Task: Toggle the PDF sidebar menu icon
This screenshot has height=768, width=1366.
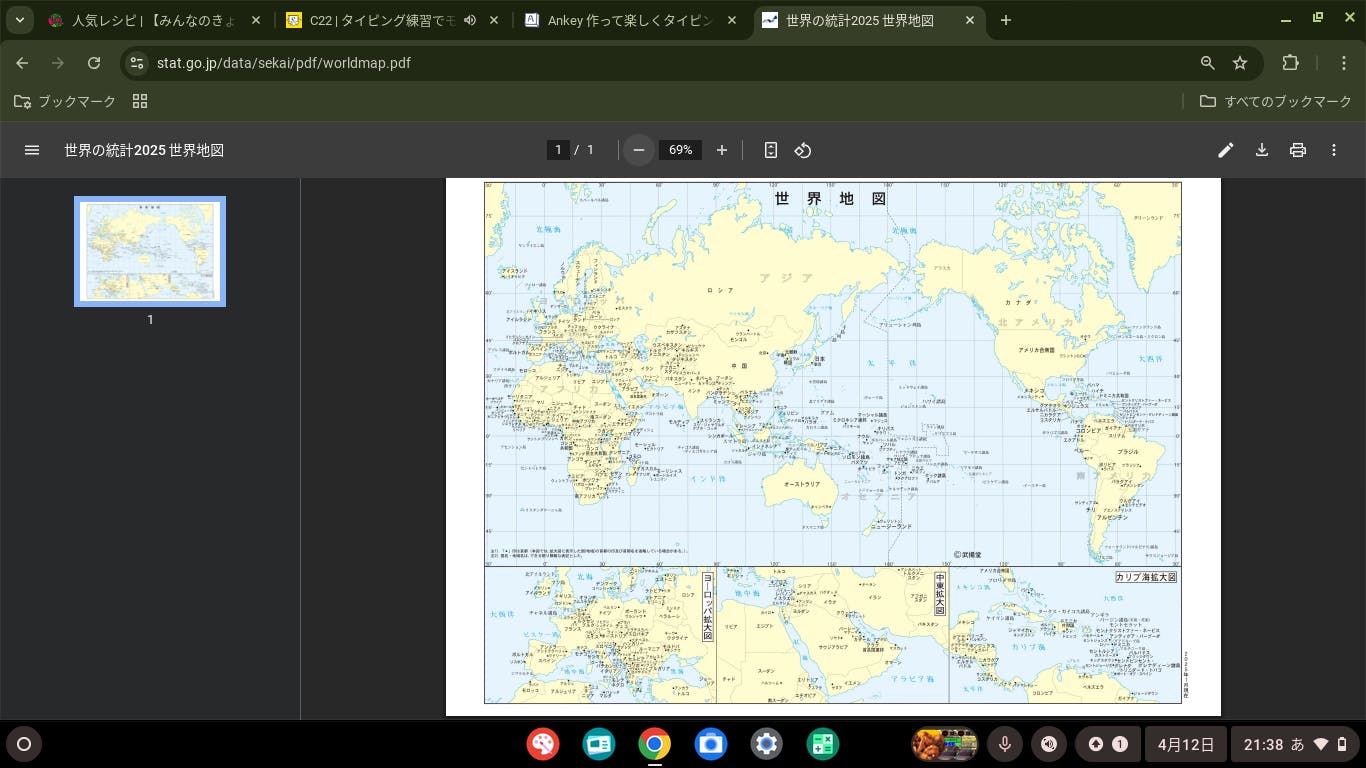Action: coord(32,150)
